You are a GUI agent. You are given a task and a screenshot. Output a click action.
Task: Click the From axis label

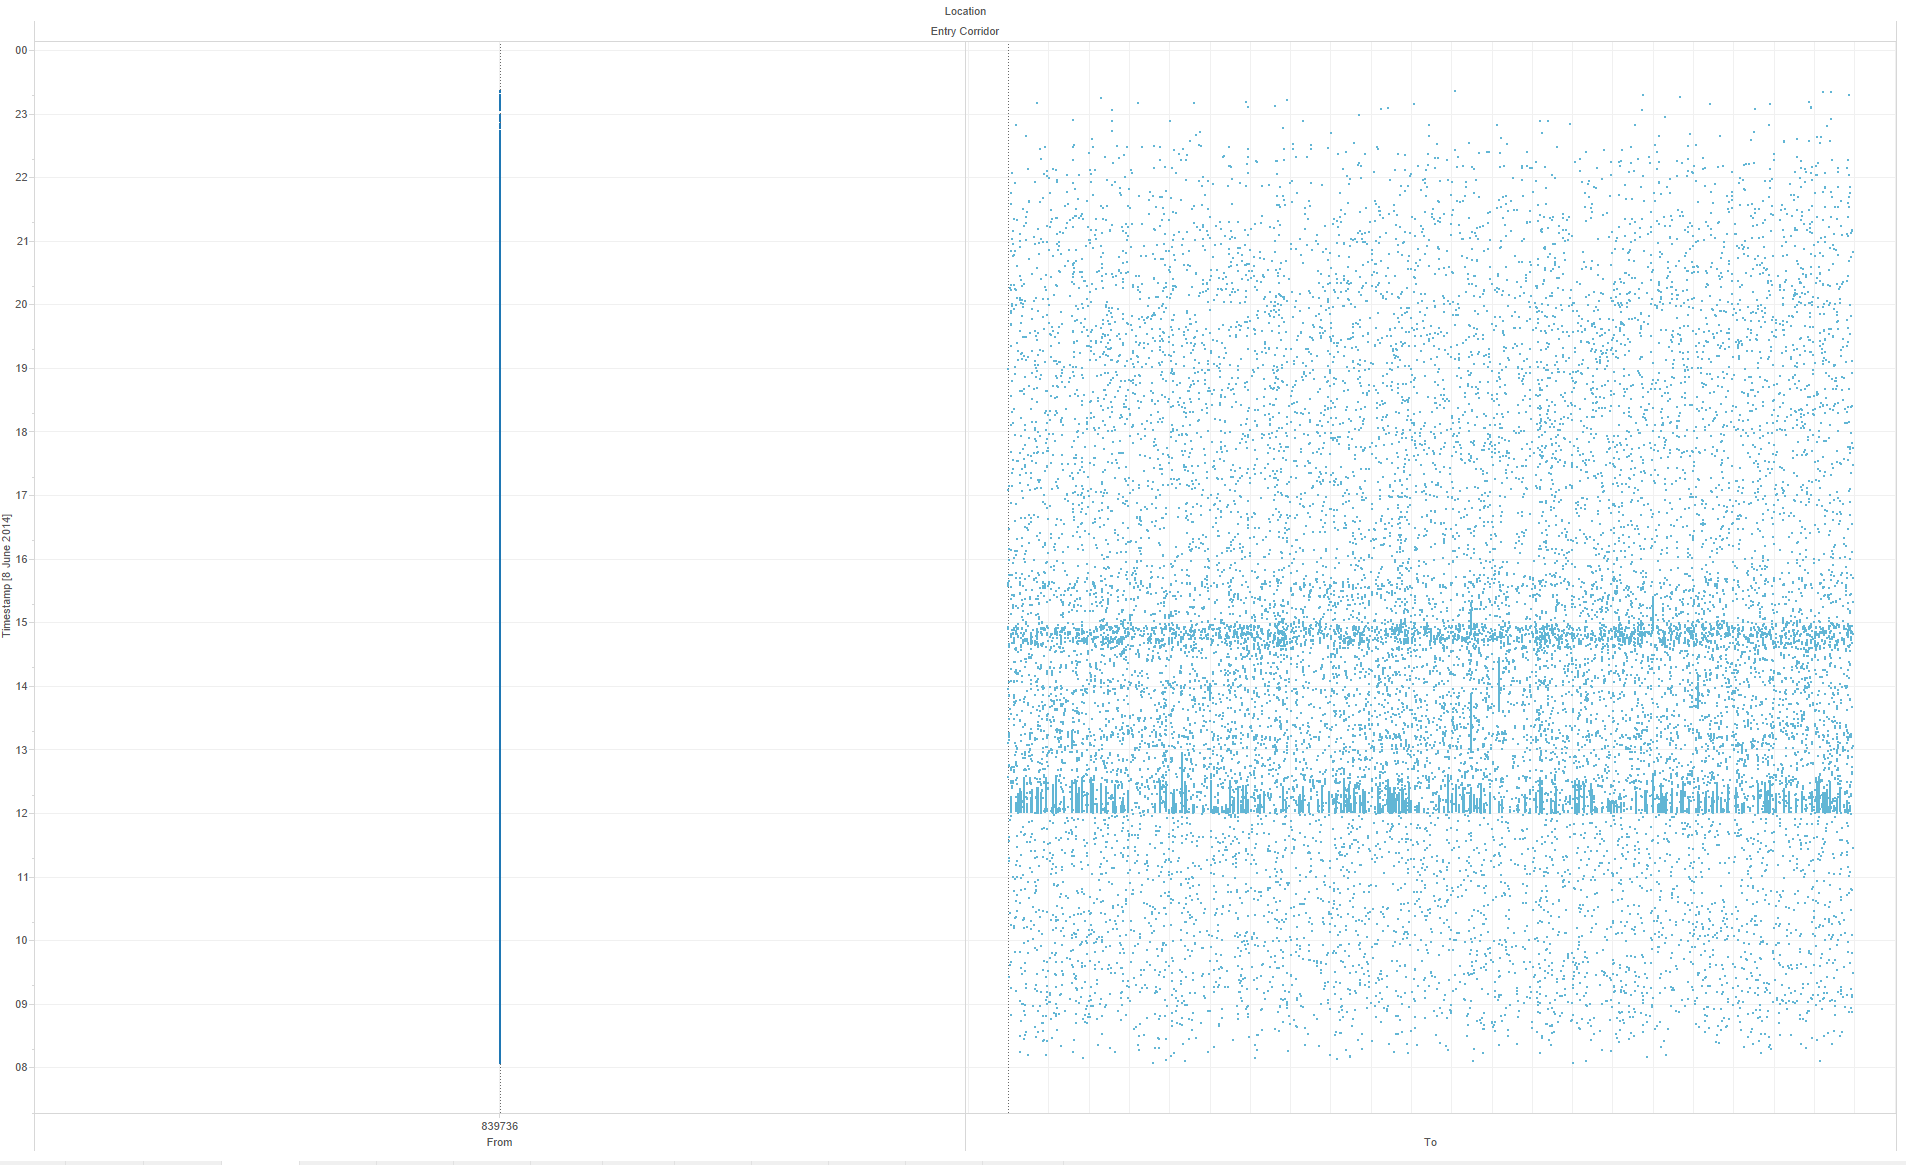499,1142
